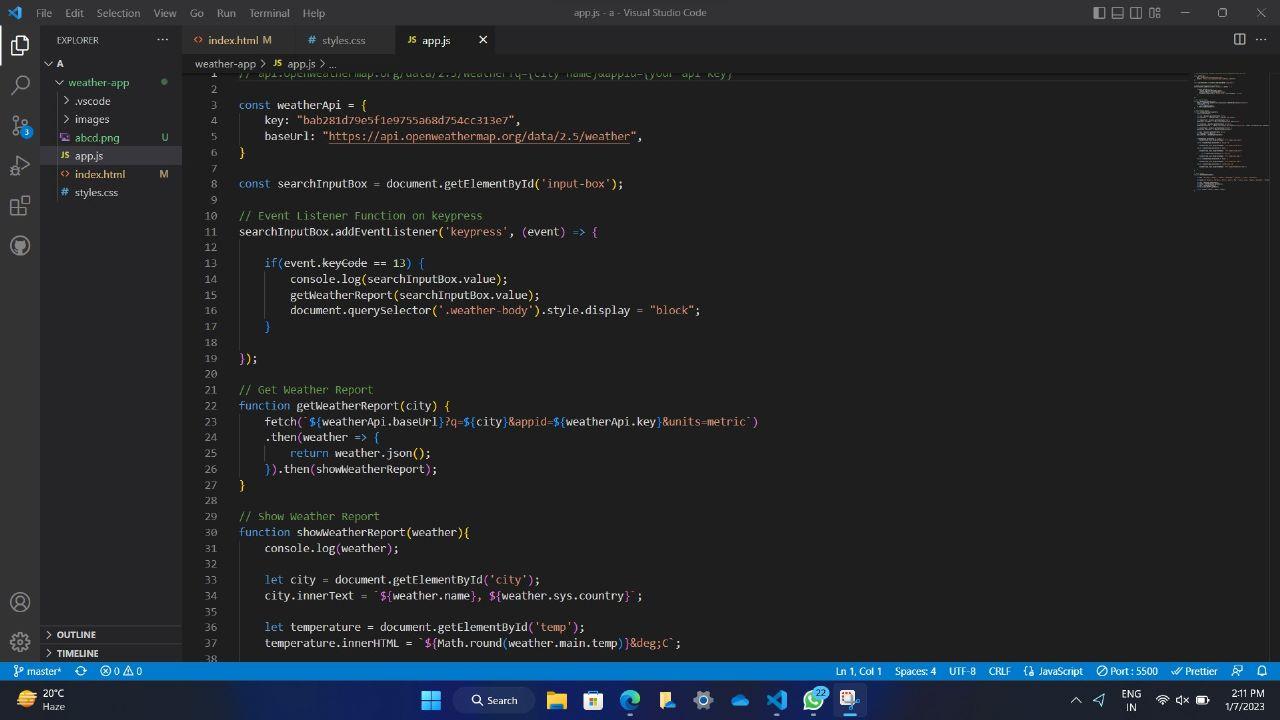Toggle the bottom panel layout button
Viewport: 1280px width, 720px height.
(1117, 13)
